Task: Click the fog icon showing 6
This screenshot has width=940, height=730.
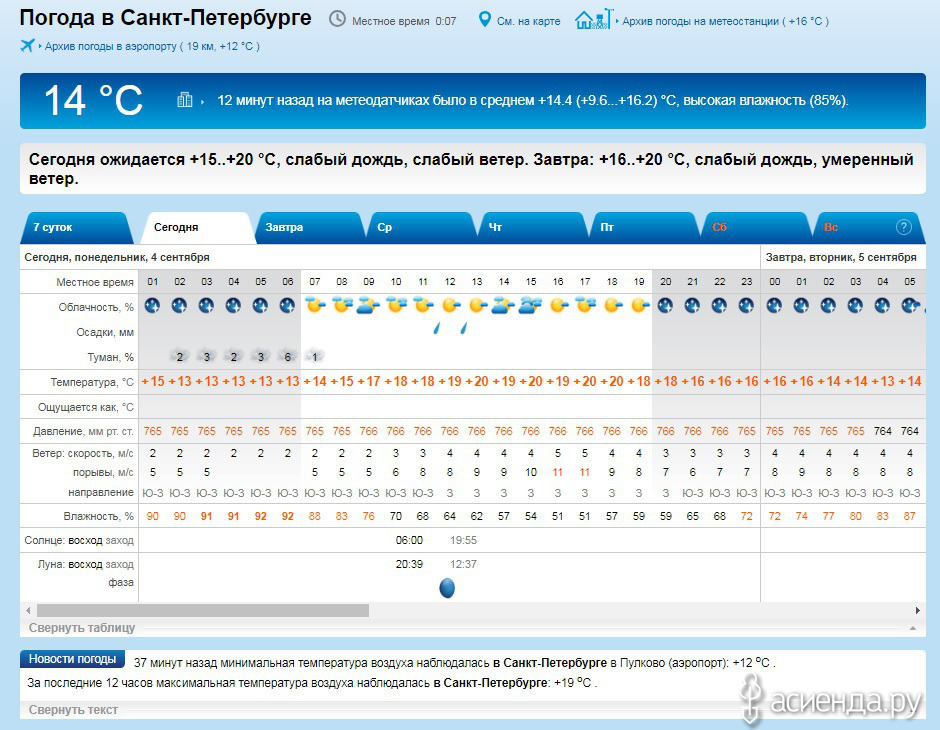Action: click(x=288, y=356)
